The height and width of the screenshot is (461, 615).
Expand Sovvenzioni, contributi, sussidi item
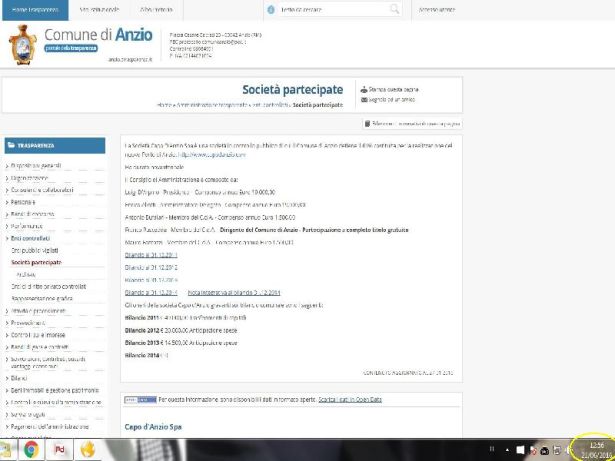pos(47,363)
